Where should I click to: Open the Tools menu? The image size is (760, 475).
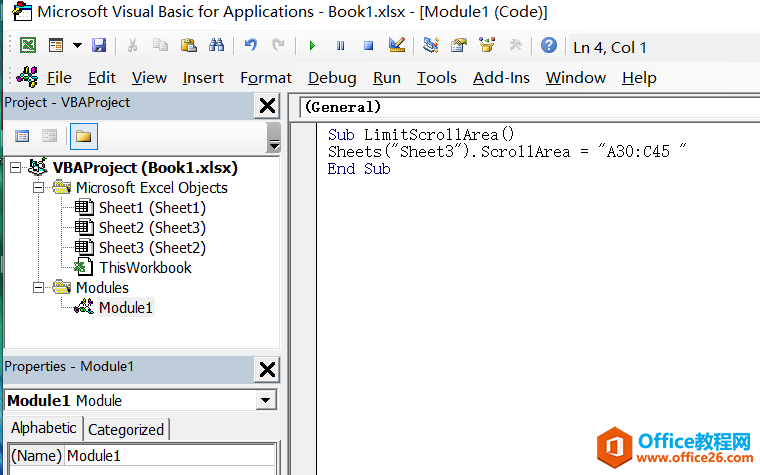click(x=437, y=78)
